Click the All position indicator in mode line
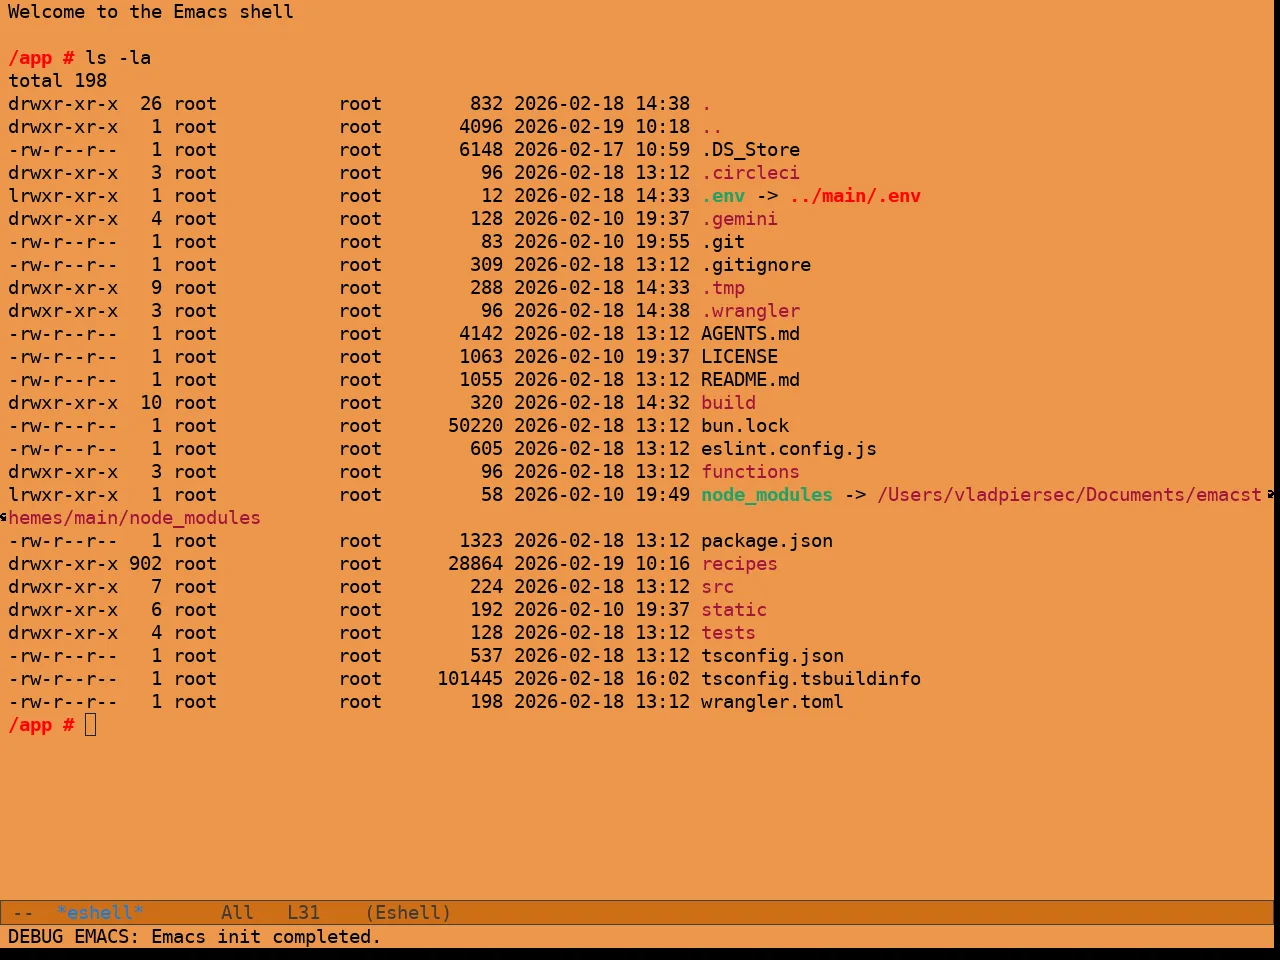This screenshot has width=1280, height=960. coord(237,912)
